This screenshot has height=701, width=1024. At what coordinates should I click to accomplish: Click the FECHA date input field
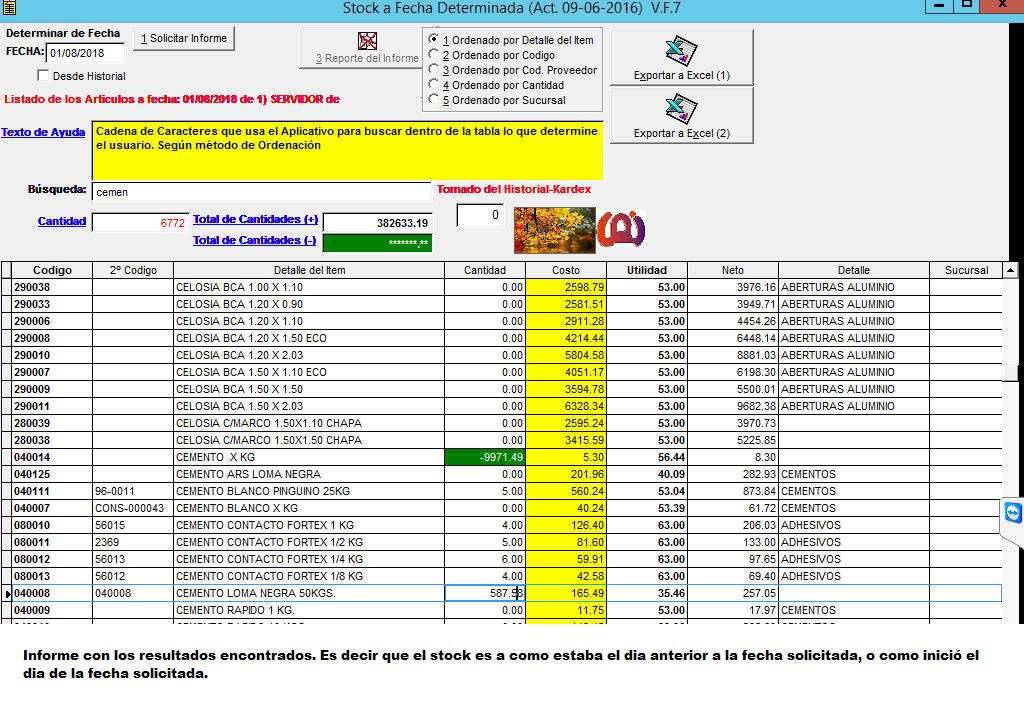tap(85, 53)
